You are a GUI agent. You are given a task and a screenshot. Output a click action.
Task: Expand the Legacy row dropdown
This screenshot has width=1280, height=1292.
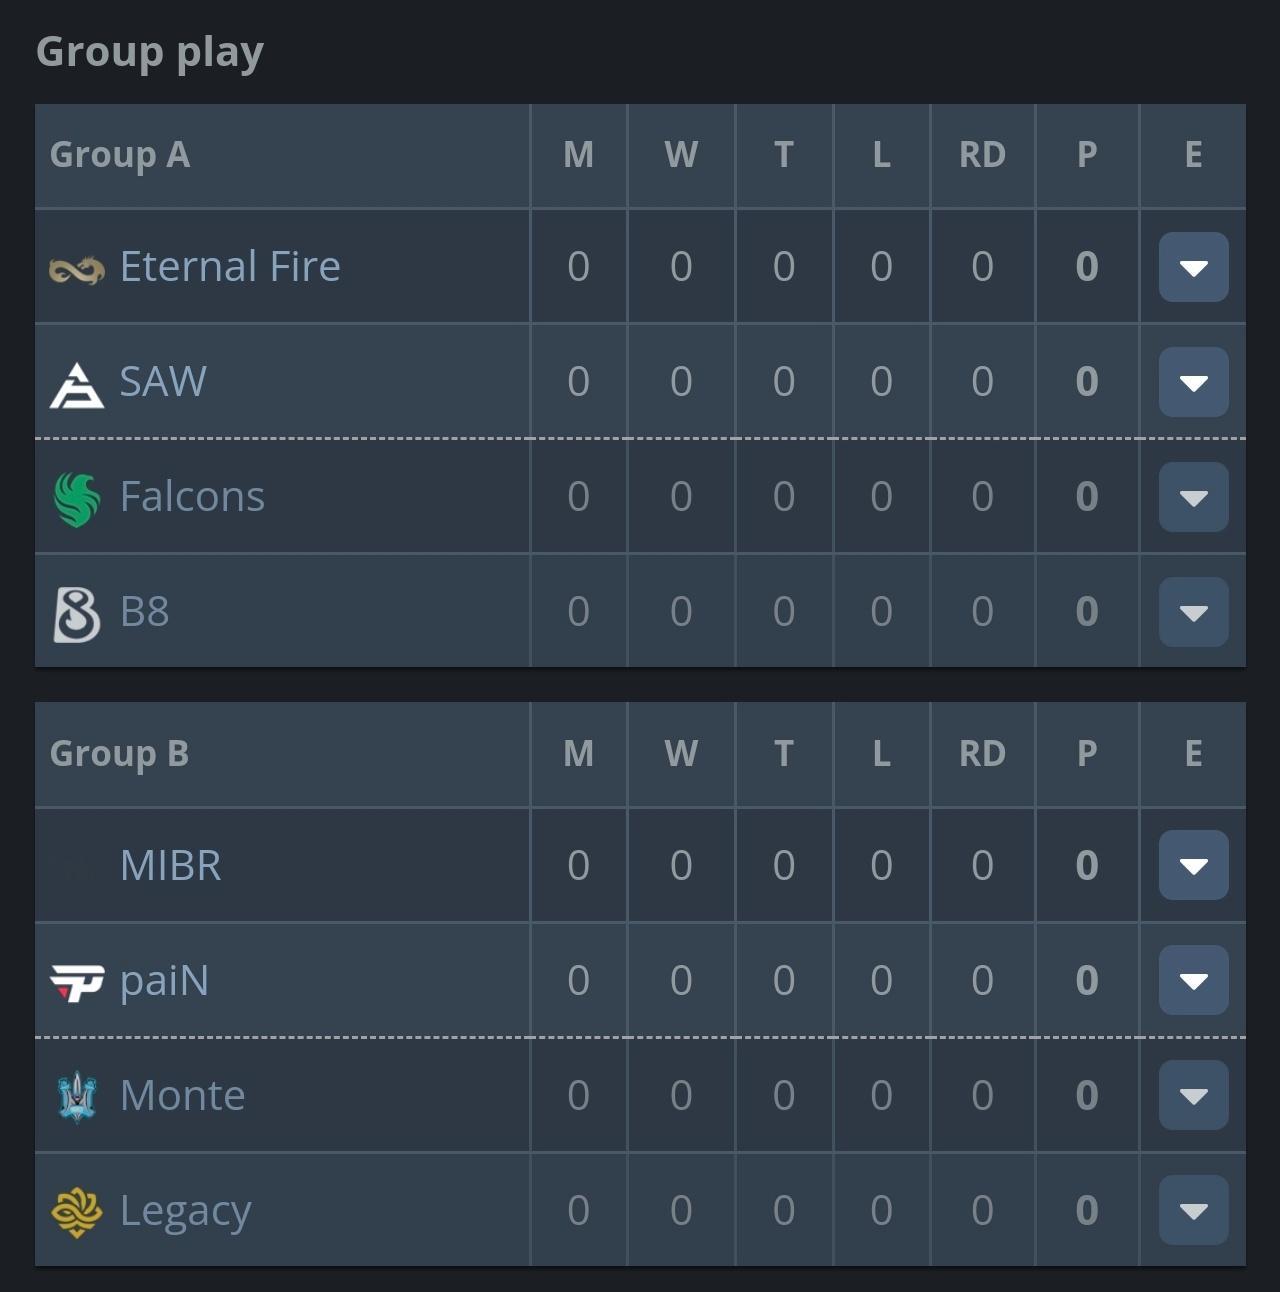1193,1210
